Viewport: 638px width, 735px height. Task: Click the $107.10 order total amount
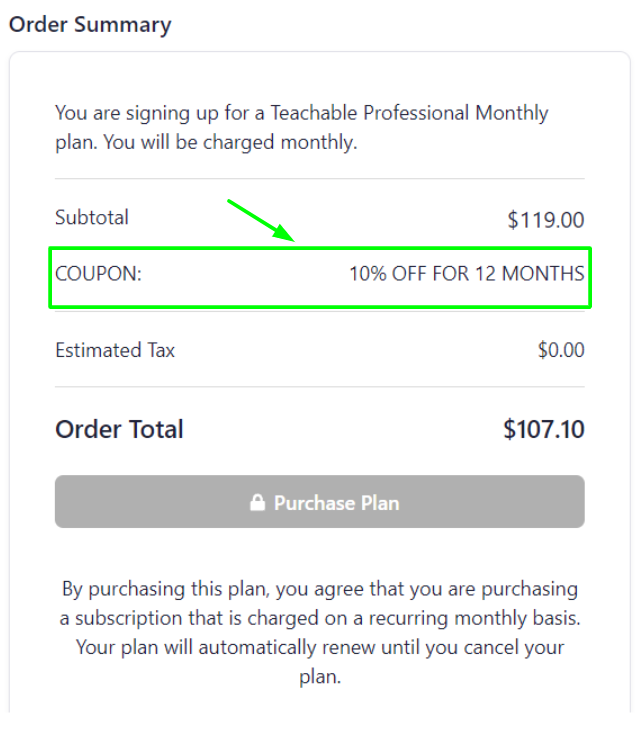(544, 429)
